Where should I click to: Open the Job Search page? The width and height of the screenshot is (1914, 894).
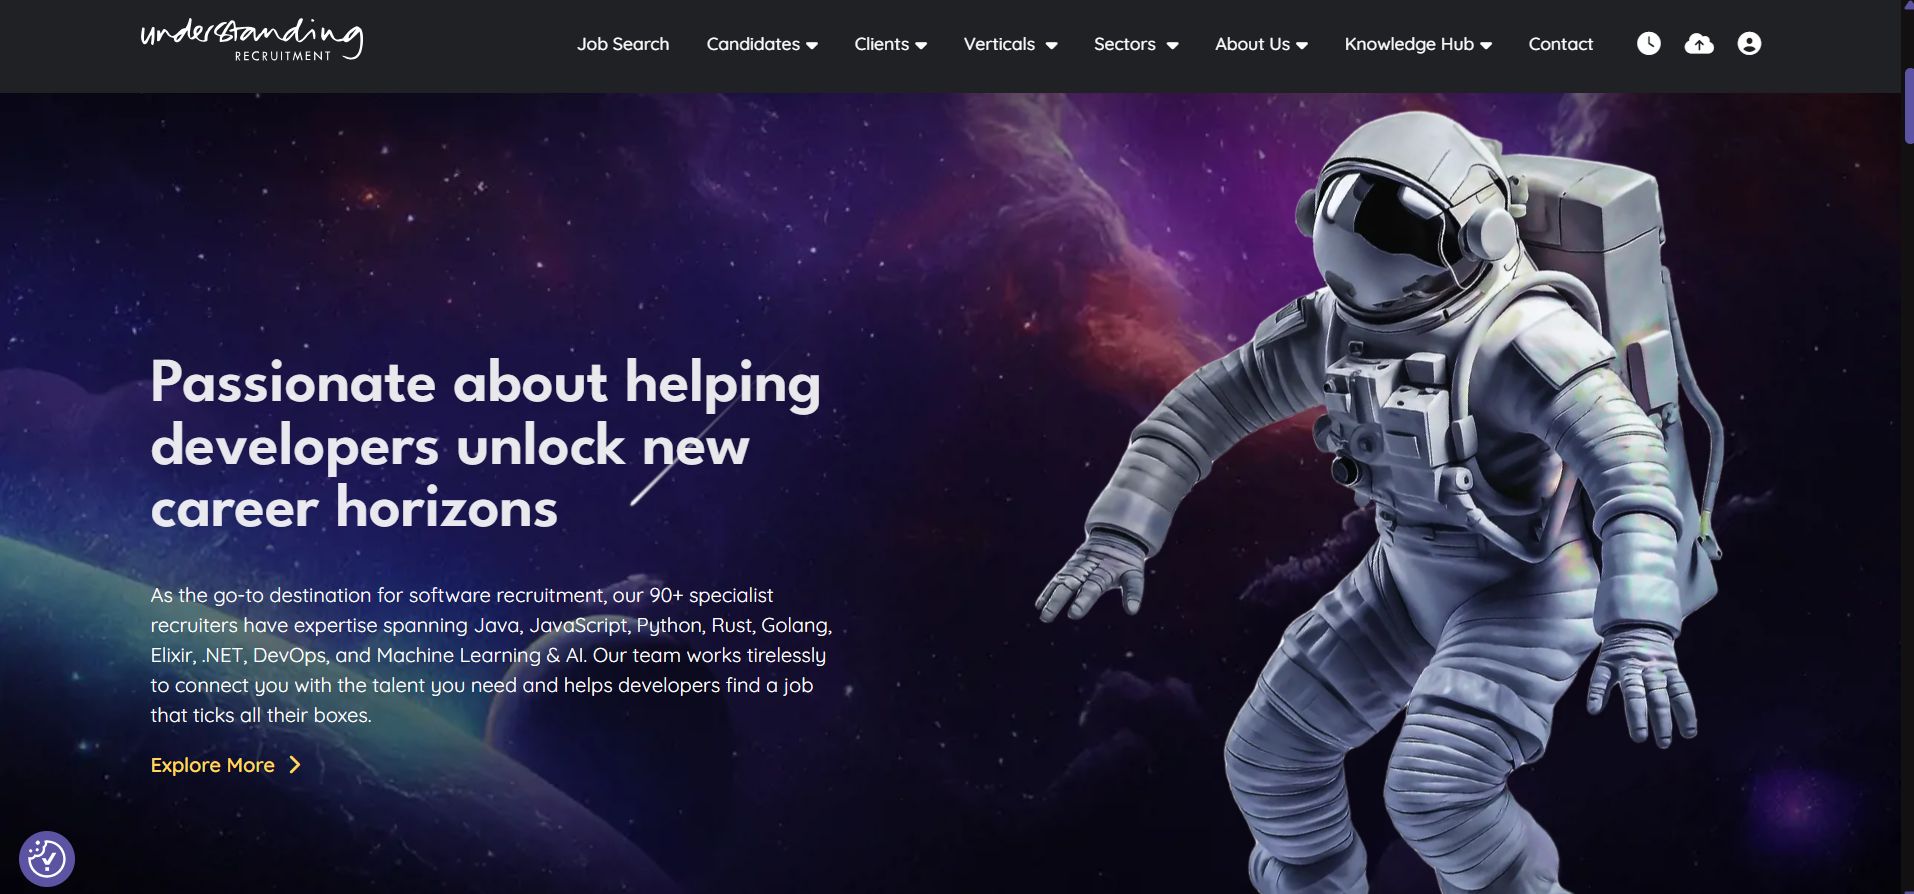click(623, 44)
